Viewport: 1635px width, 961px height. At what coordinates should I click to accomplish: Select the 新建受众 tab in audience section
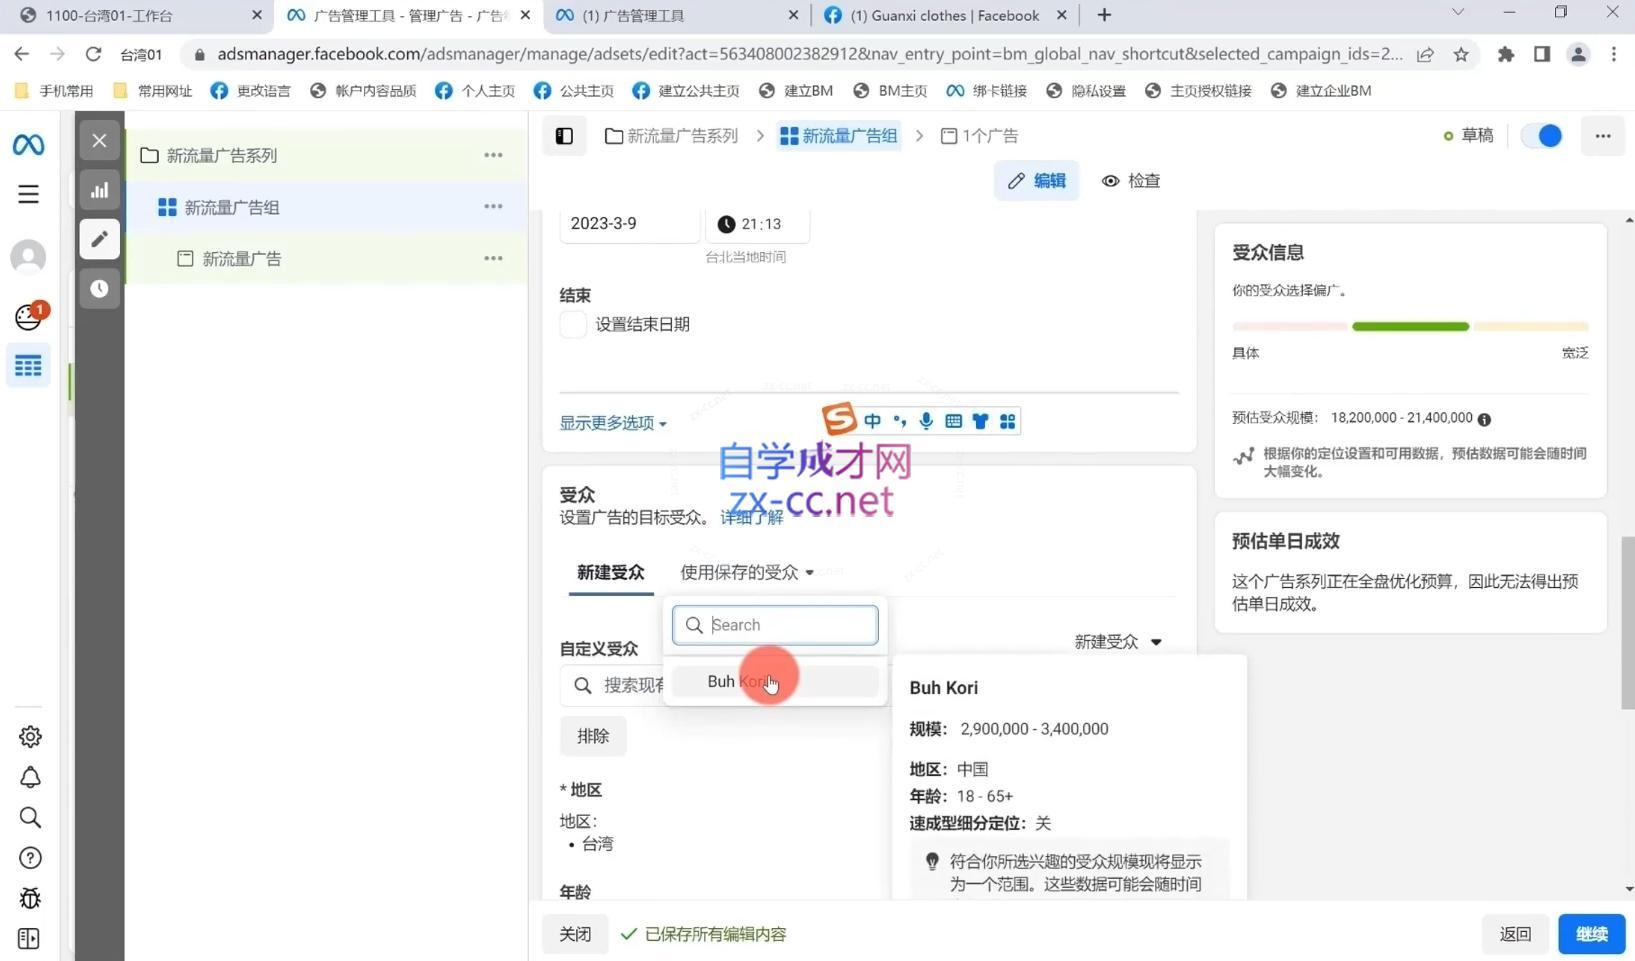point(610,572)
